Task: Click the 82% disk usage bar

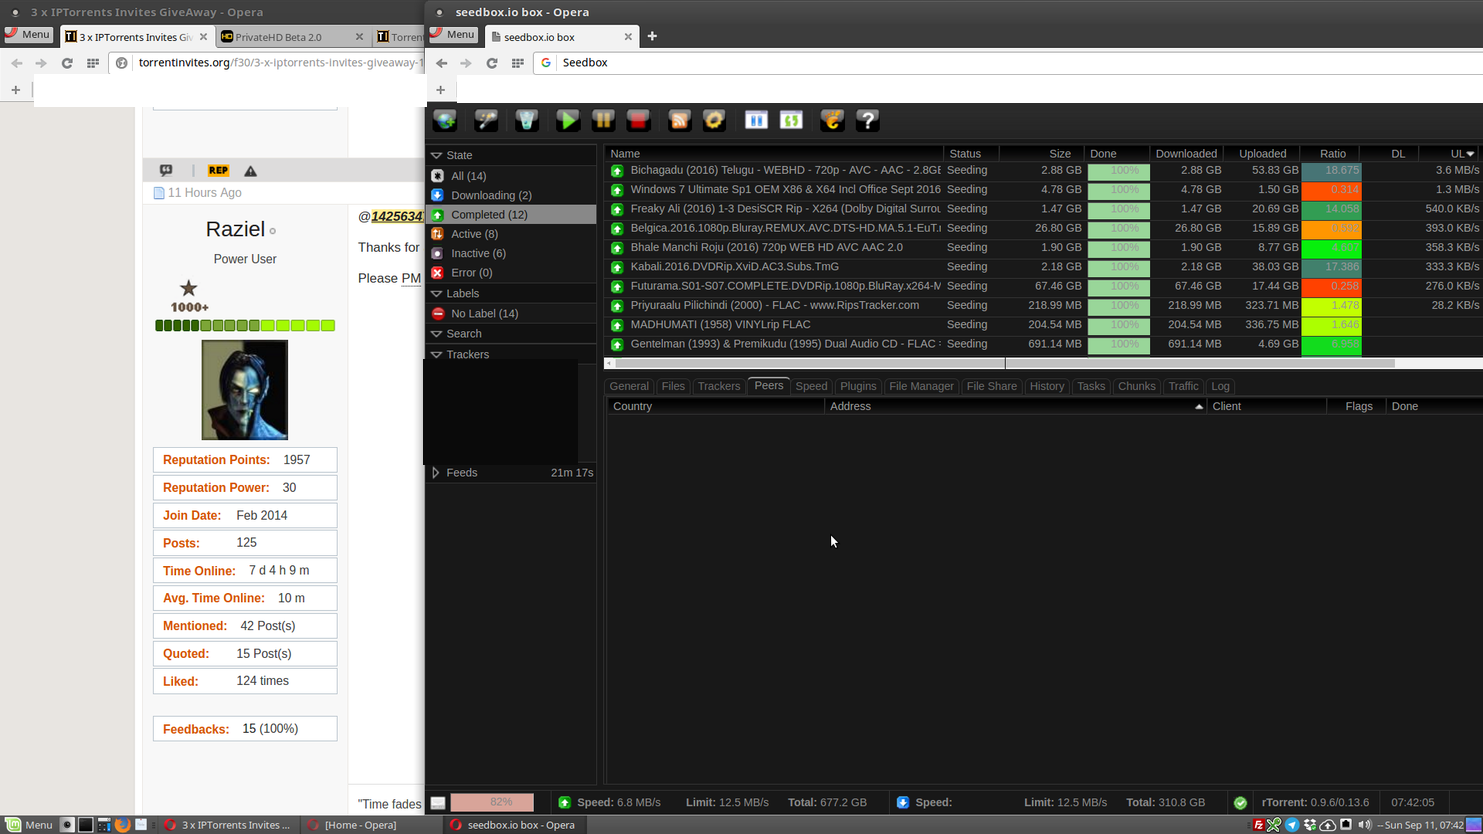Action: coord(492,802)
